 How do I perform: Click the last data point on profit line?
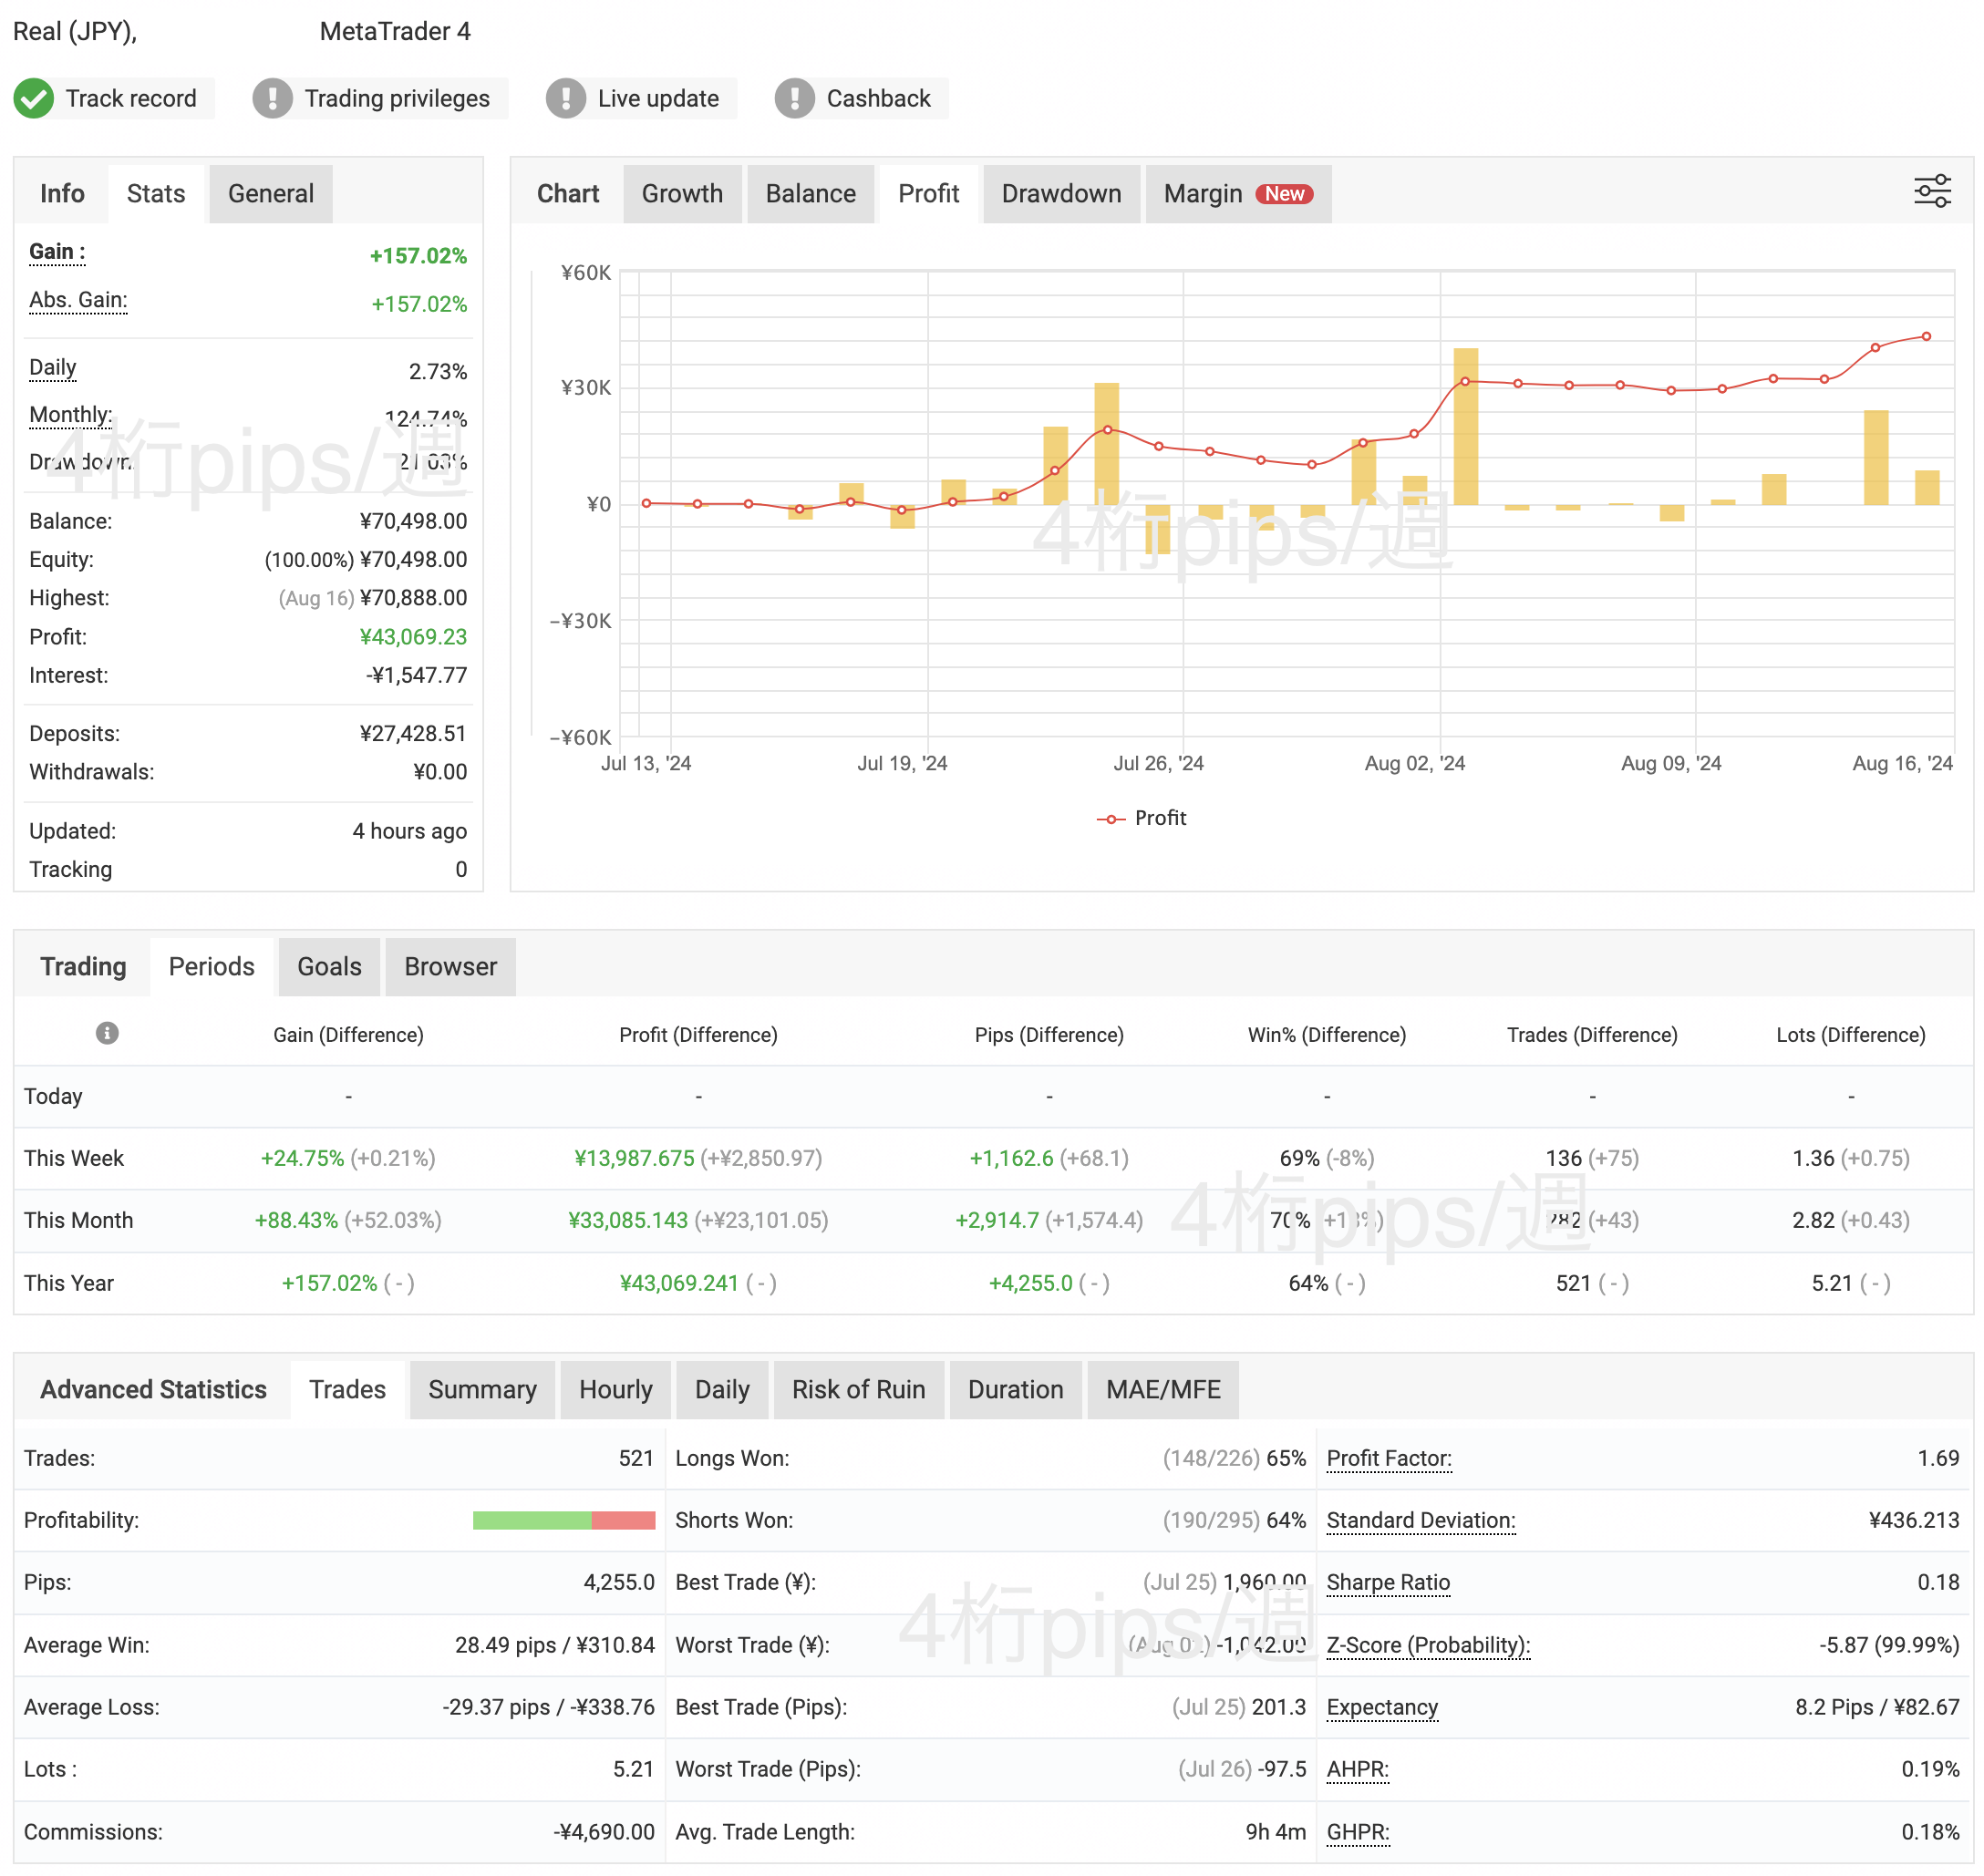pyautogui.click(x=1926, y=337)
